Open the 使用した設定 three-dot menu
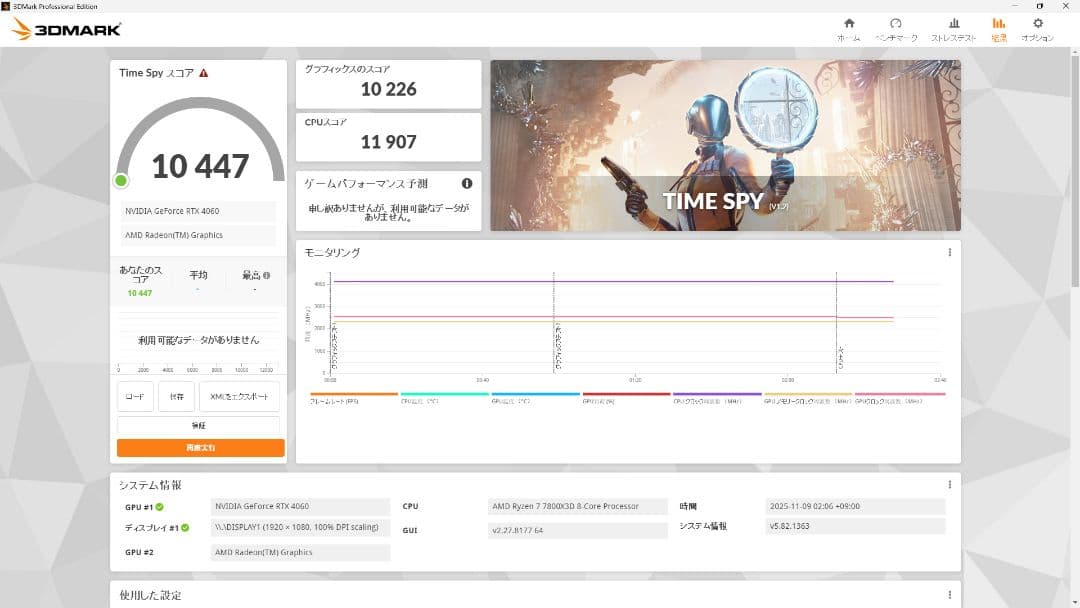The width and height of the screenshot is (1080, 608). click(950, 594)
